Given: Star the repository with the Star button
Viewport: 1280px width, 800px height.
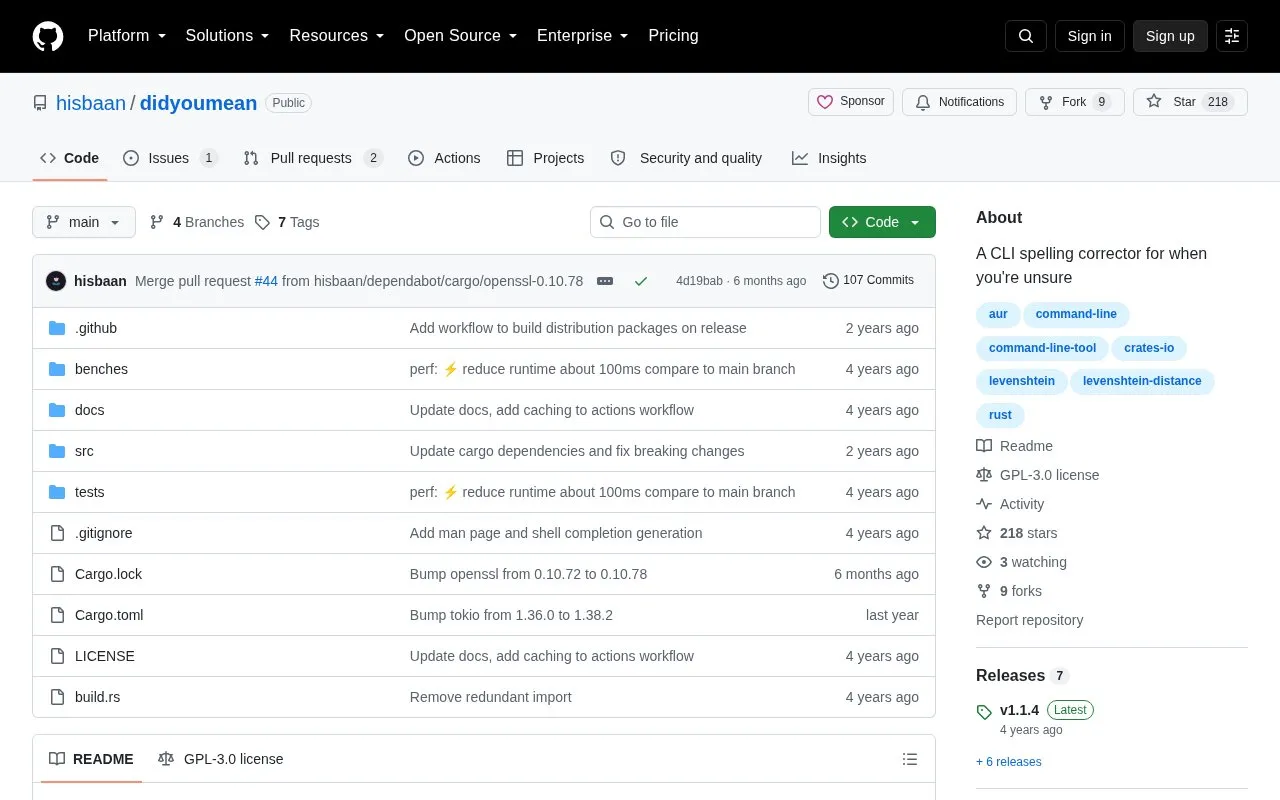Looking at the screenshot, I should (1190, 102).
